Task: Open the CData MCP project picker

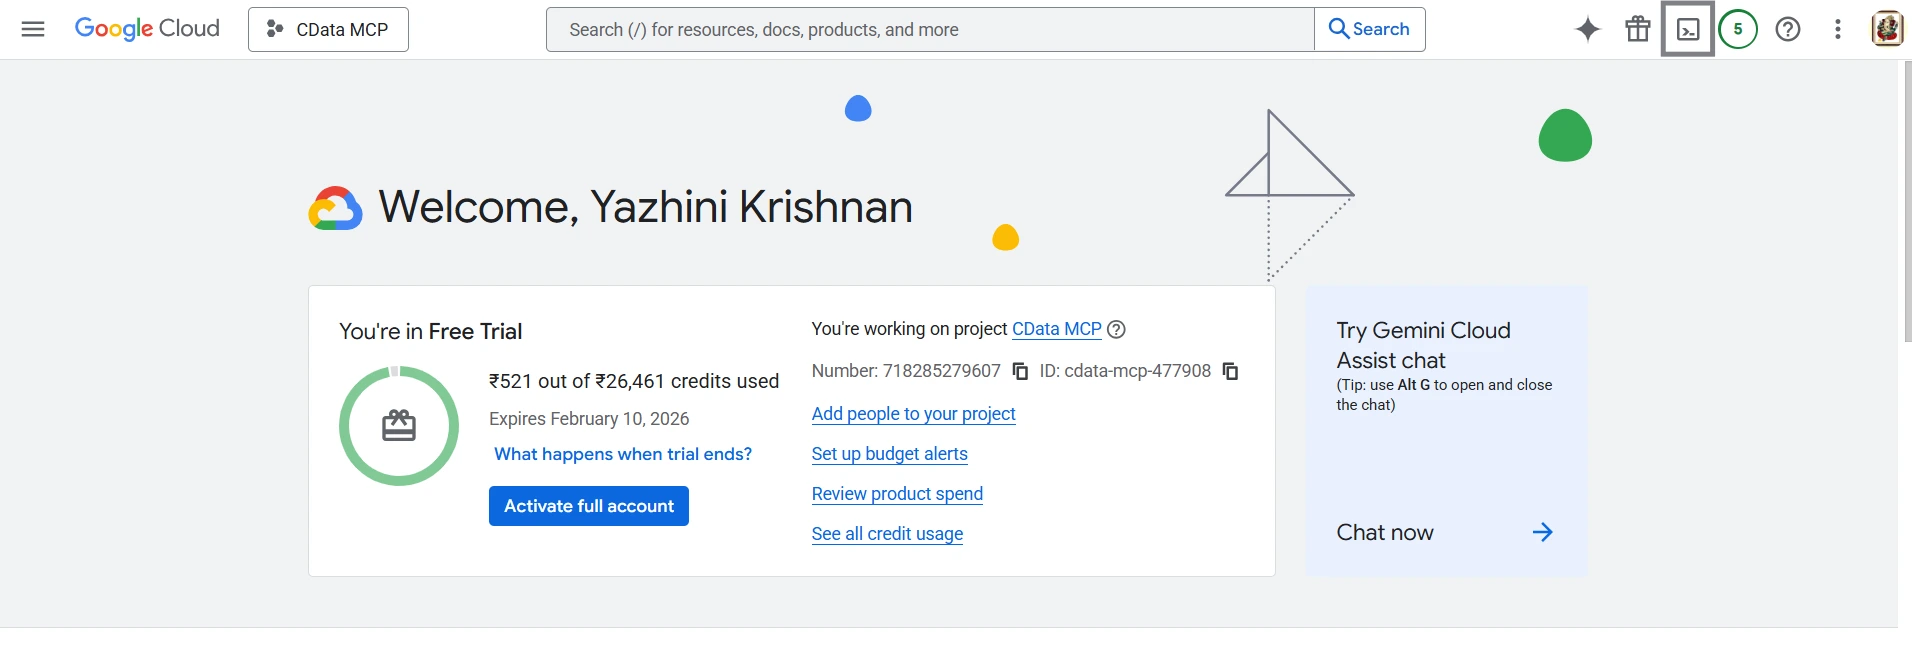Action: click(x=328, y=30)
